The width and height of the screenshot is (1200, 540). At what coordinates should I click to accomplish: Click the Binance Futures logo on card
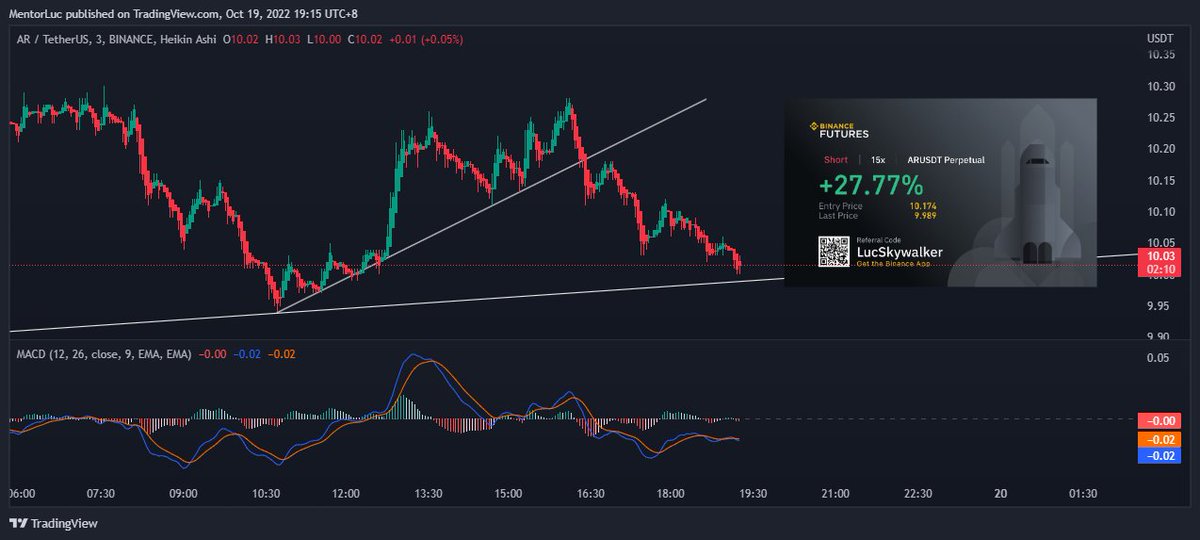838,130
